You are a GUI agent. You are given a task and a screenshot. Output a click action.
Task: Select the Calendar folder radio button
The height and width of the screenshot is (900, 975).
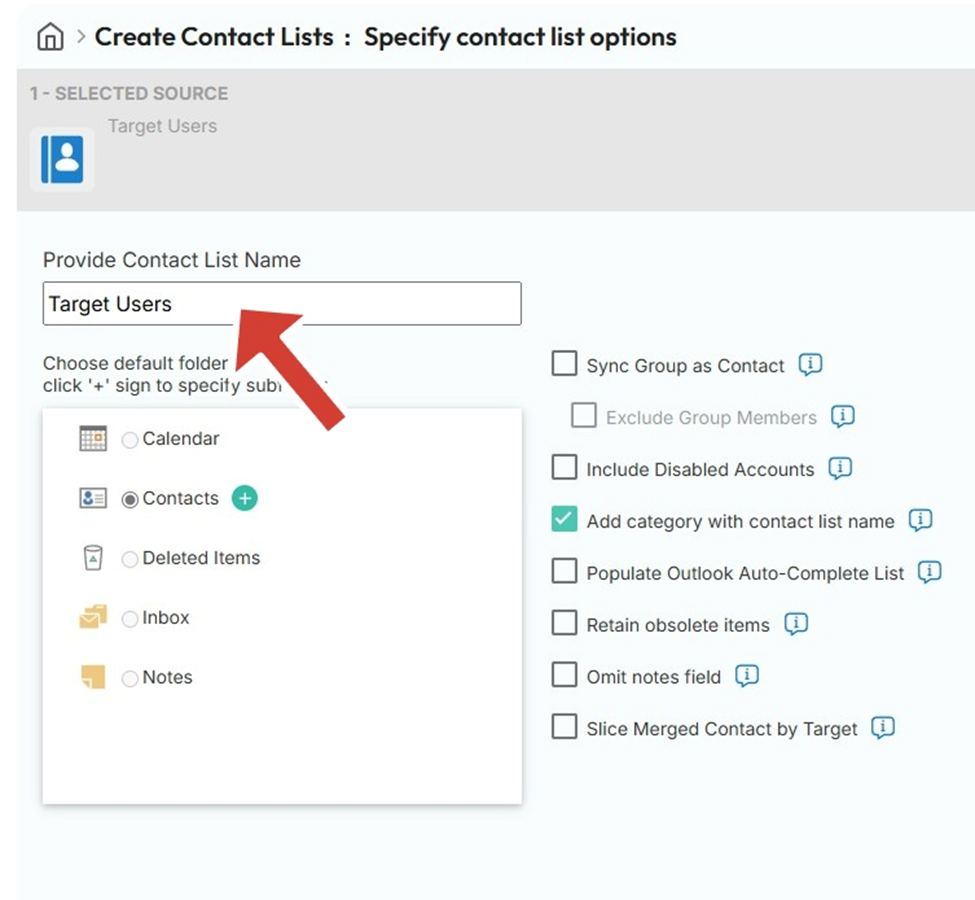click(x=129, y=440)
